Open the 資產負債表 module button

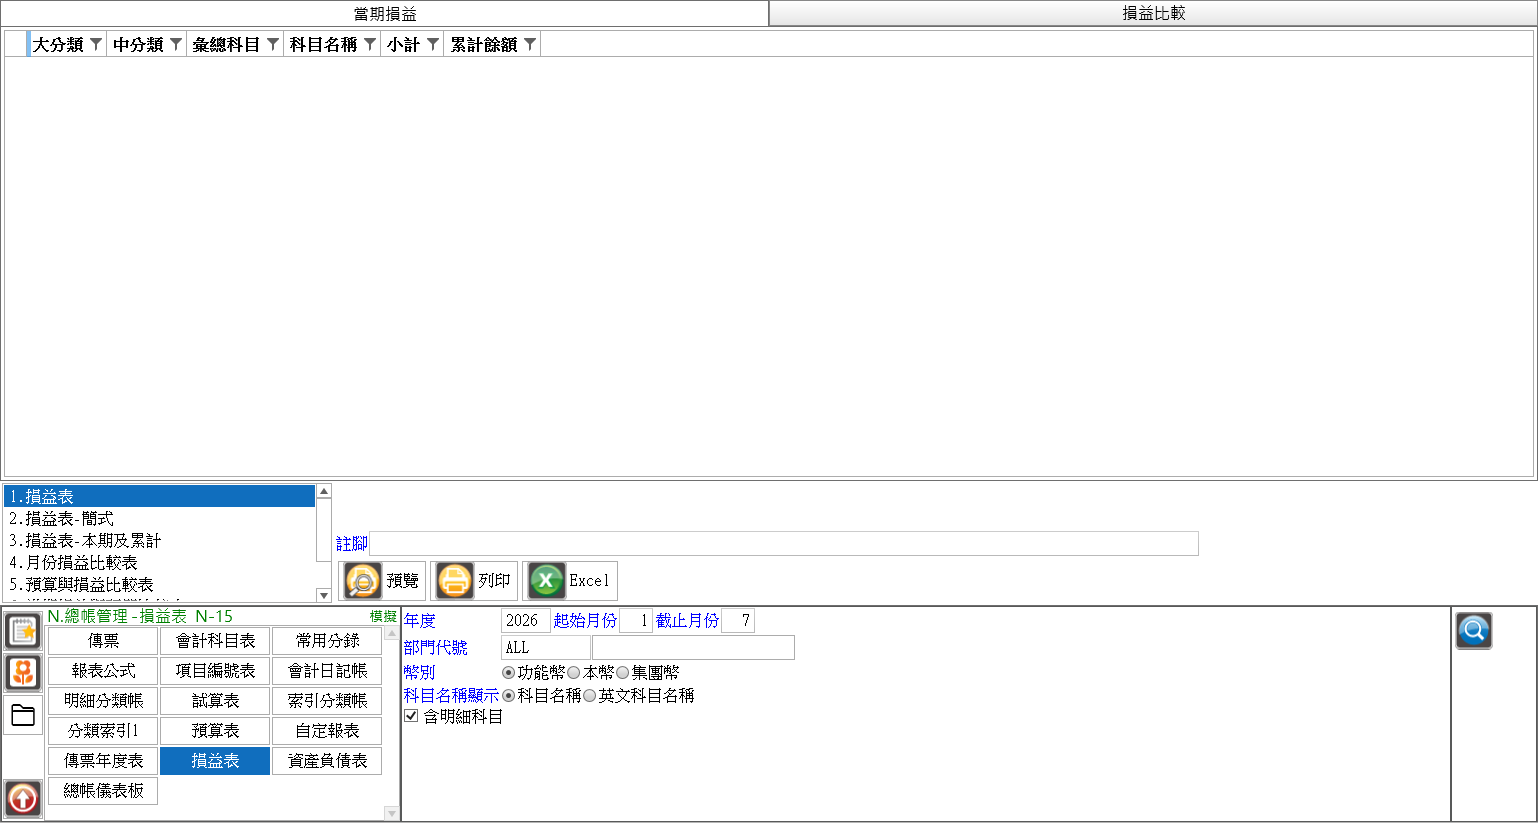327,761
